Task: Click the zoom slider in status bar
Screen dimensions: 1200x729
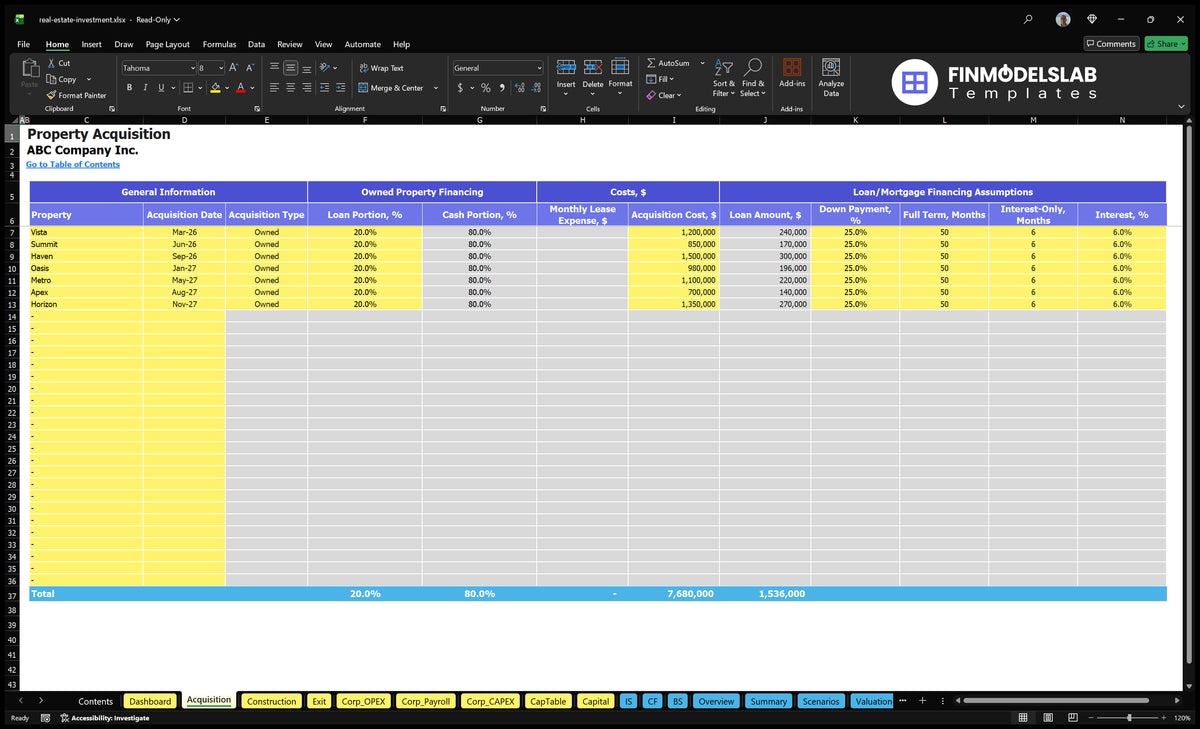Action: 1129,718
